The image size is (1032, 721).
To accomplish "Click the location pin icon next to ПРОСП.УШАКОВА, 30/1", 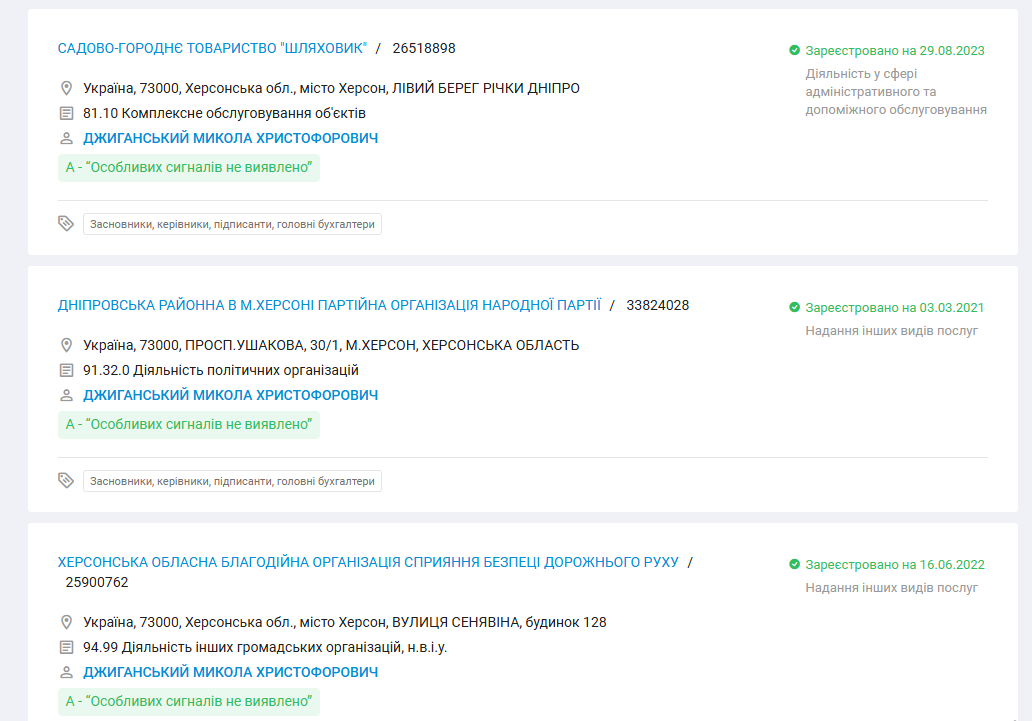I will point(67,345).
